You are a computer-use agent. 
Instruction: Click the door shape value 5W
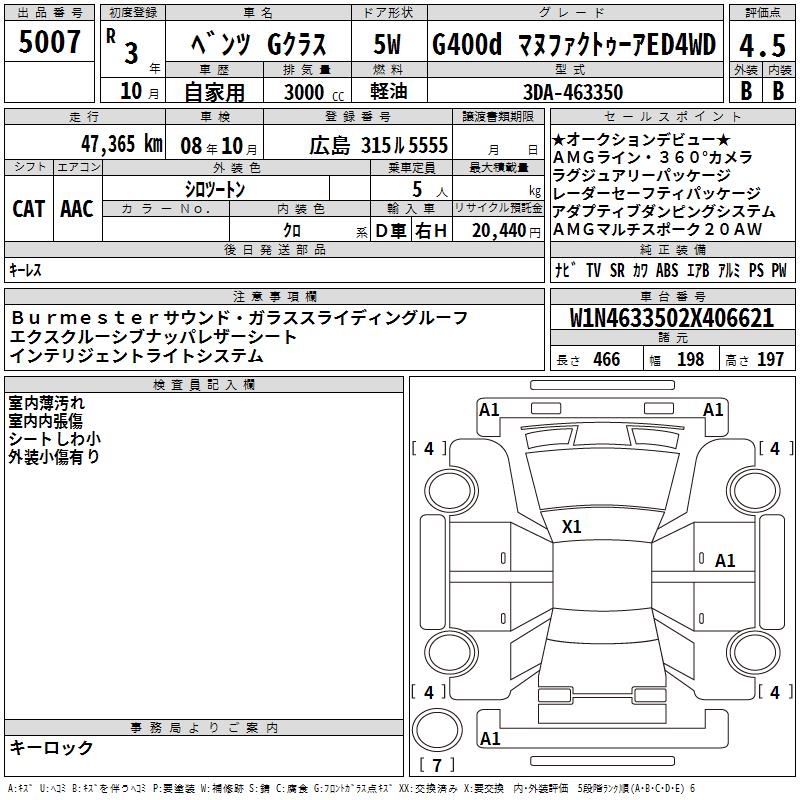[388, 44]
